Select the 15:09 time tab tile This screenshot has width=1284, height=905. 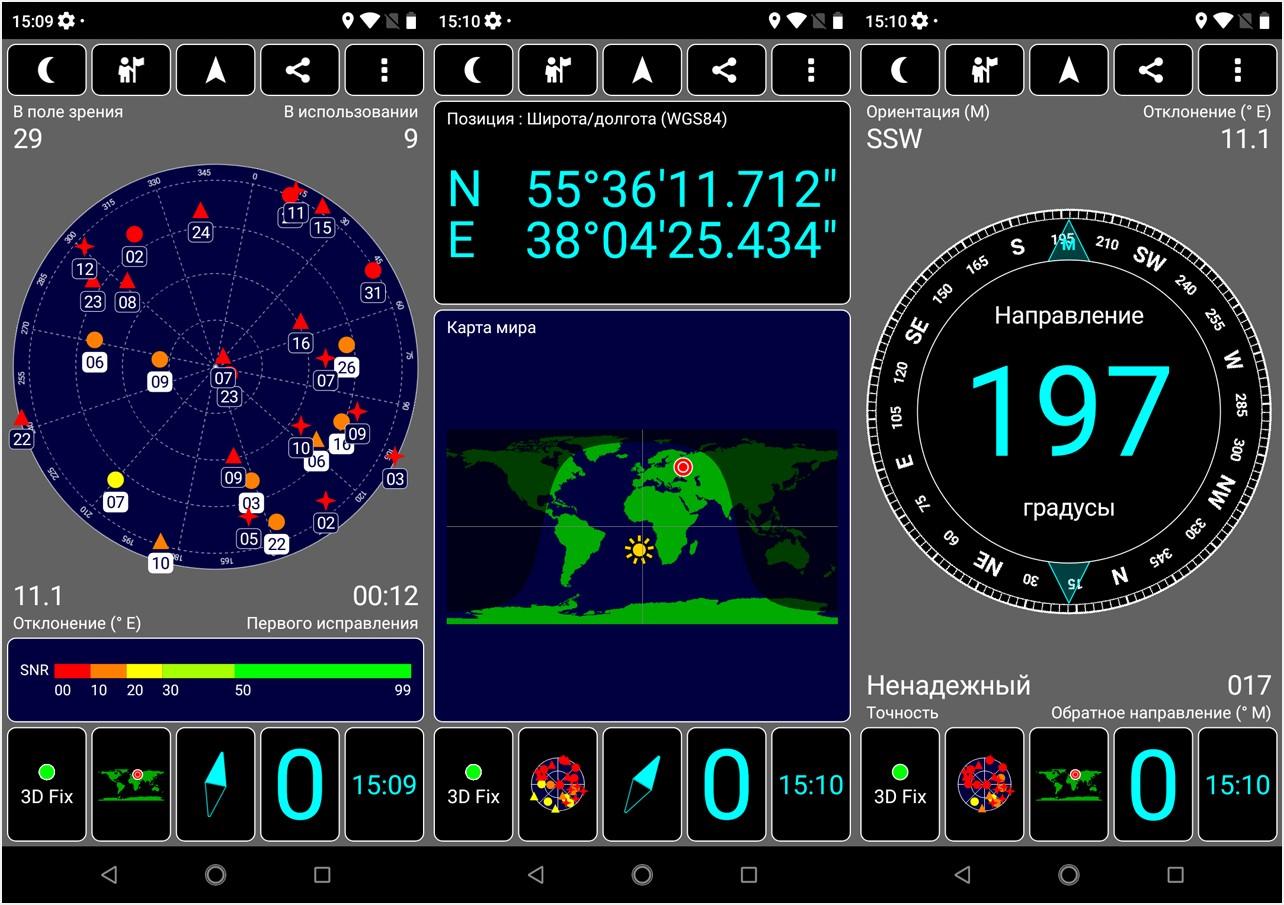(x=384, y=784)
